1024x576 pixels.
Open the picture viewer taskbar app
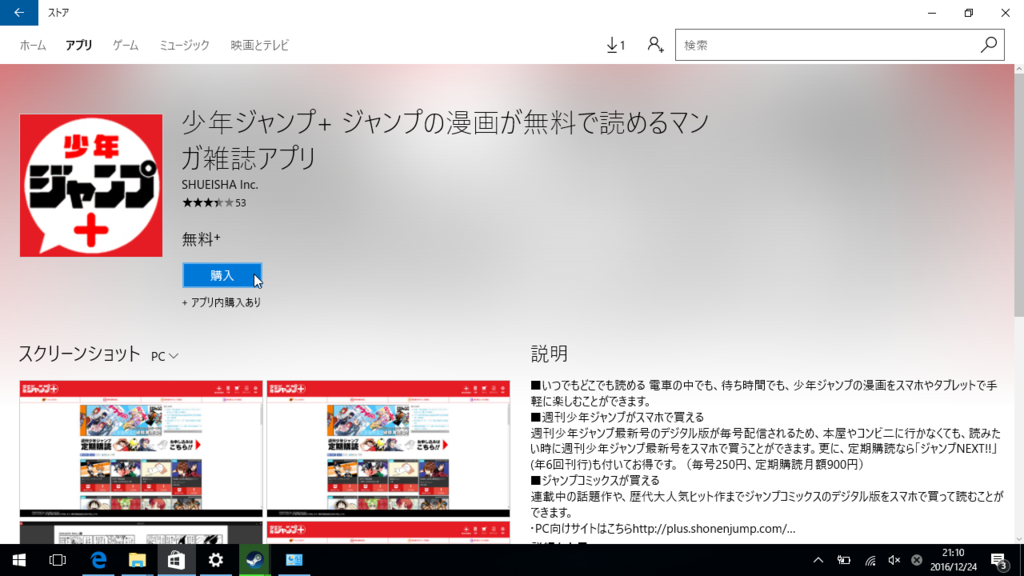tap(294, 560)
